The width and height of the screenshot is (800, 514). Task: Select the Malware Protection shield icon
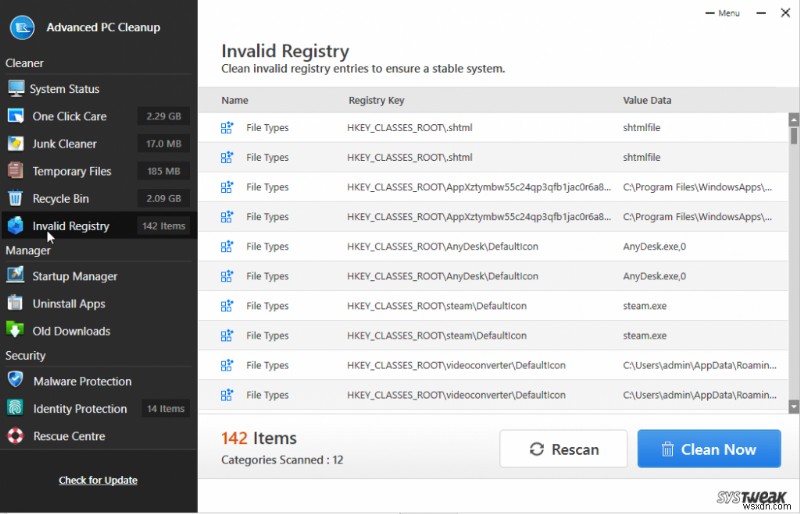[x=16, y=380]
